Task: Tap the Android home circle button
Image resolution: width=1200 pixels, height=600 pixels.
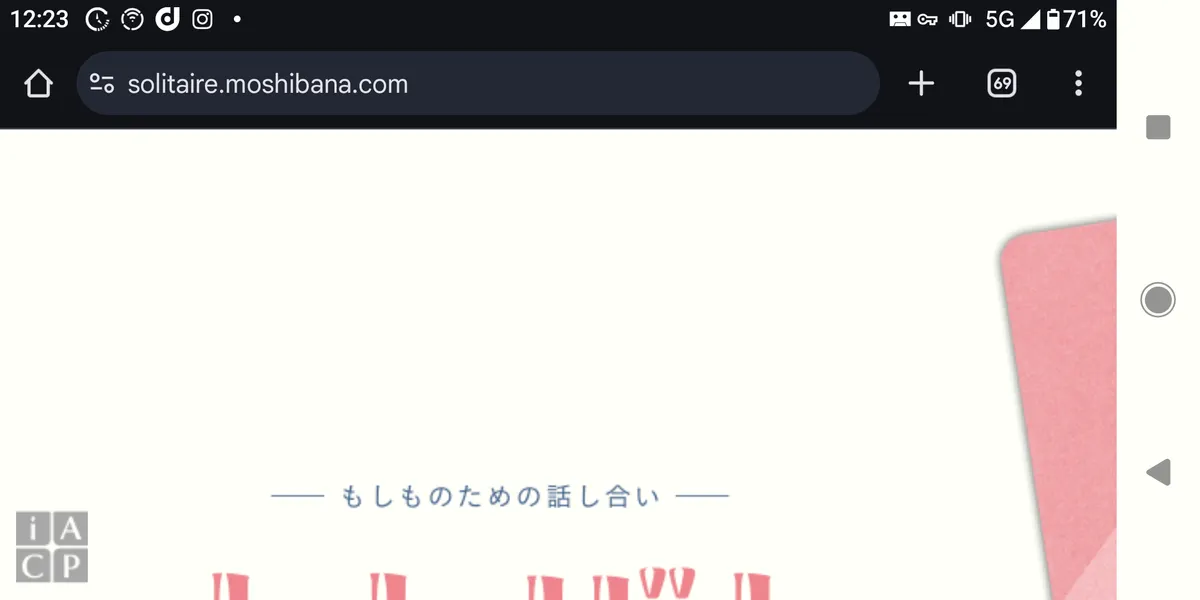Action: point(1158,299)
